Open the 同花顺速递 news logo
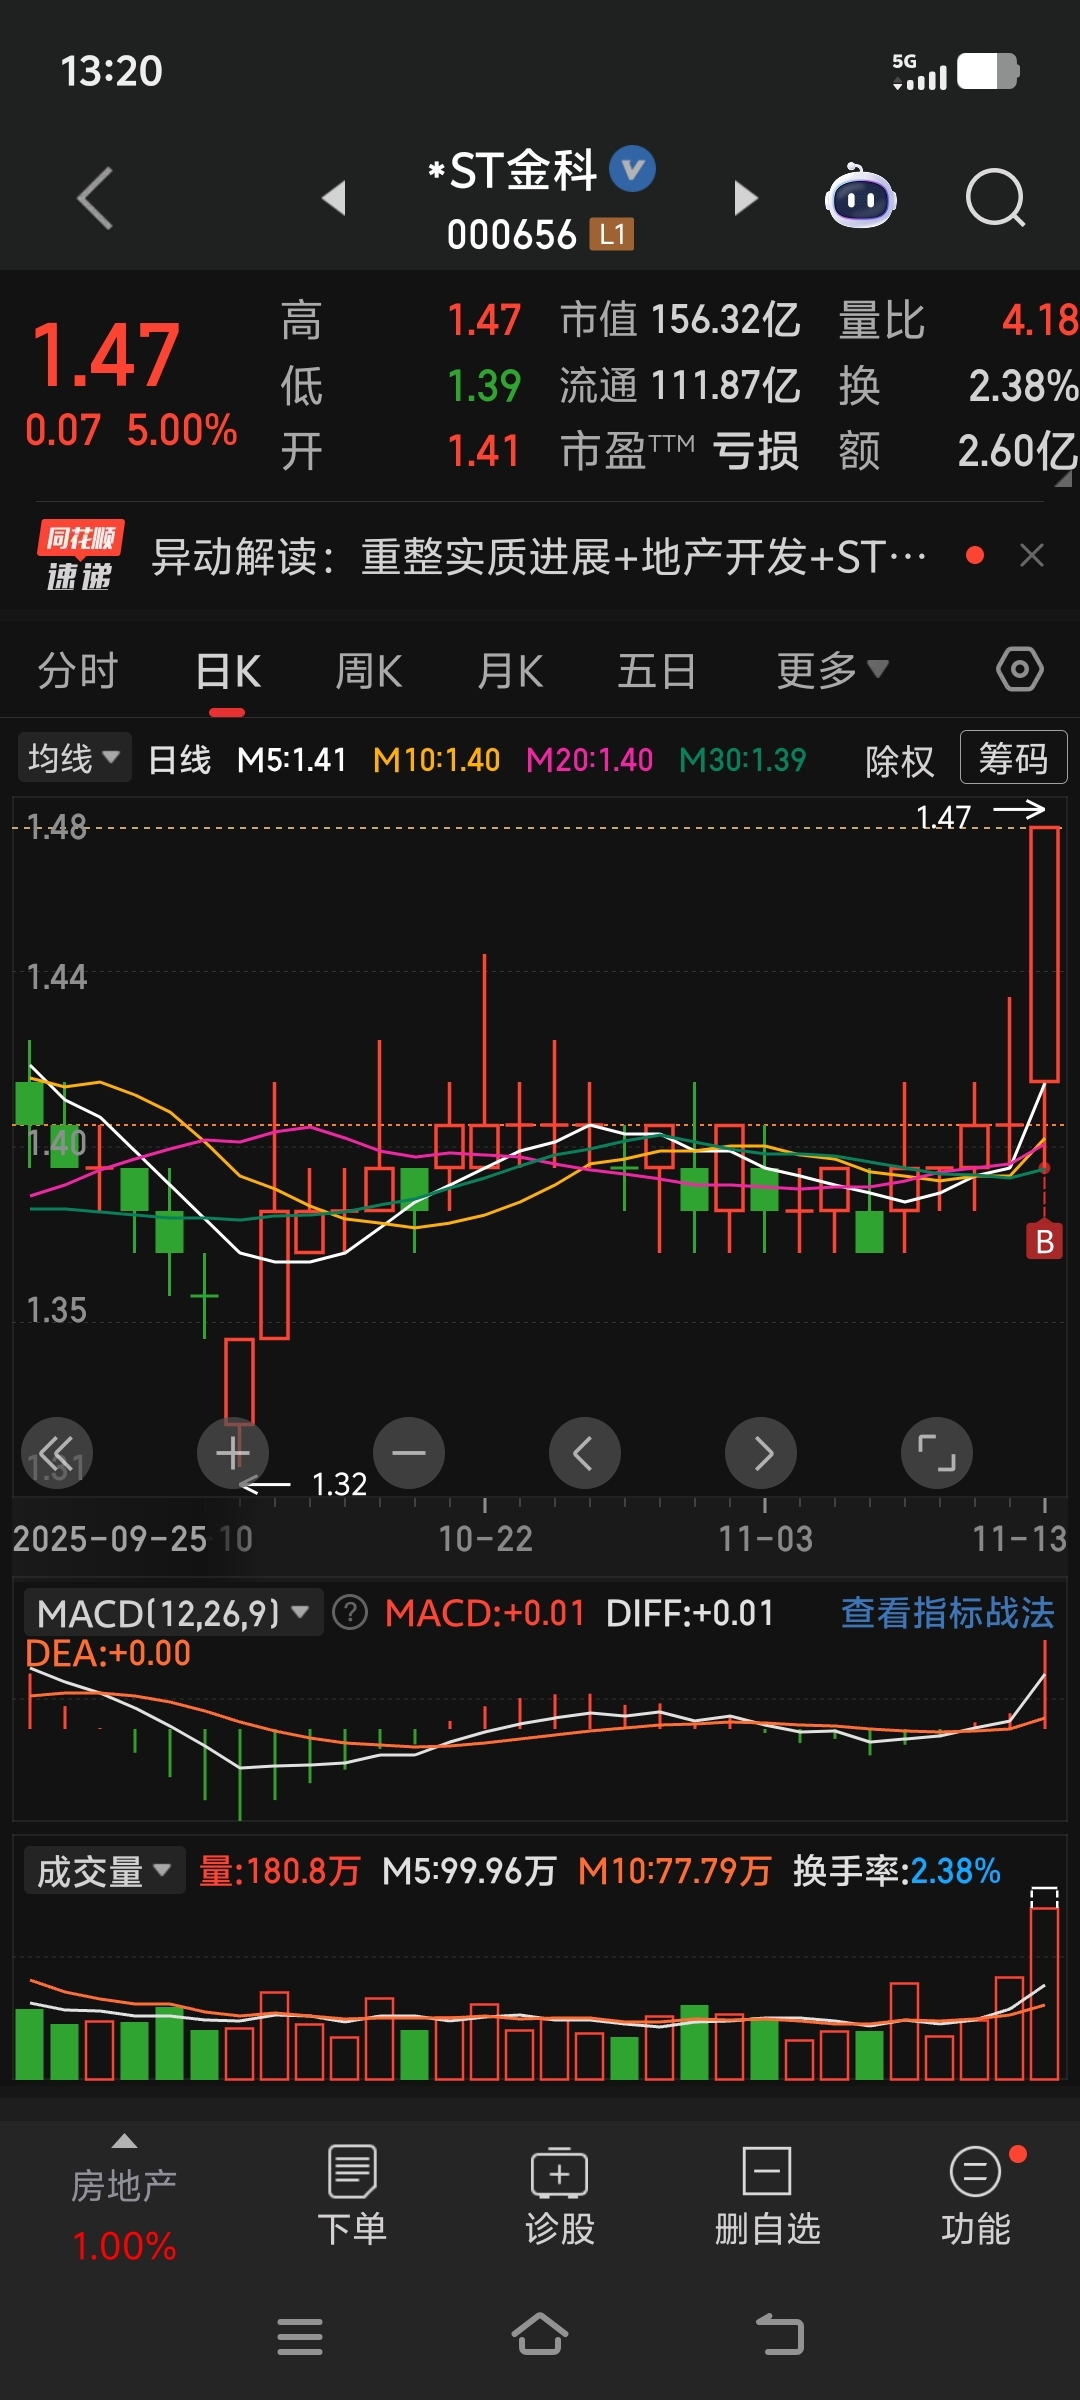The image size is (1080, 2400). (80, 556)
